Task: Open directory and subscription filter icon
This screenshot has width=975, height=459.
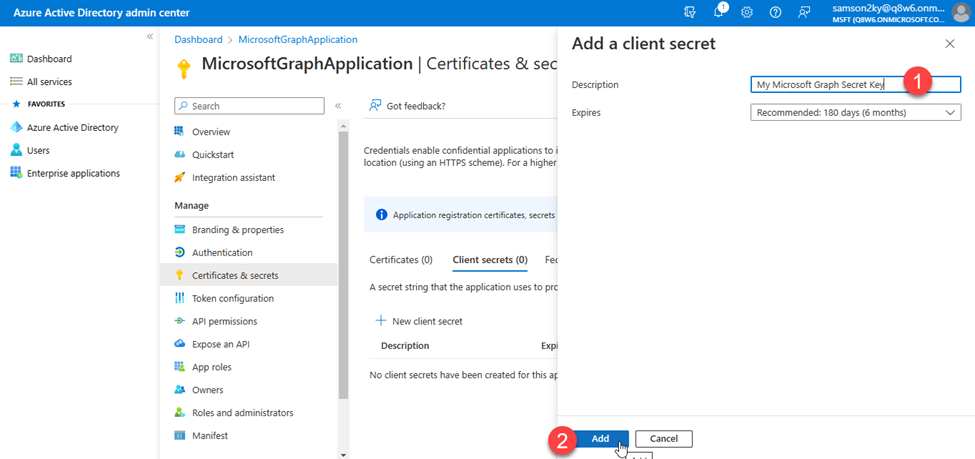Action: point(690,12)
